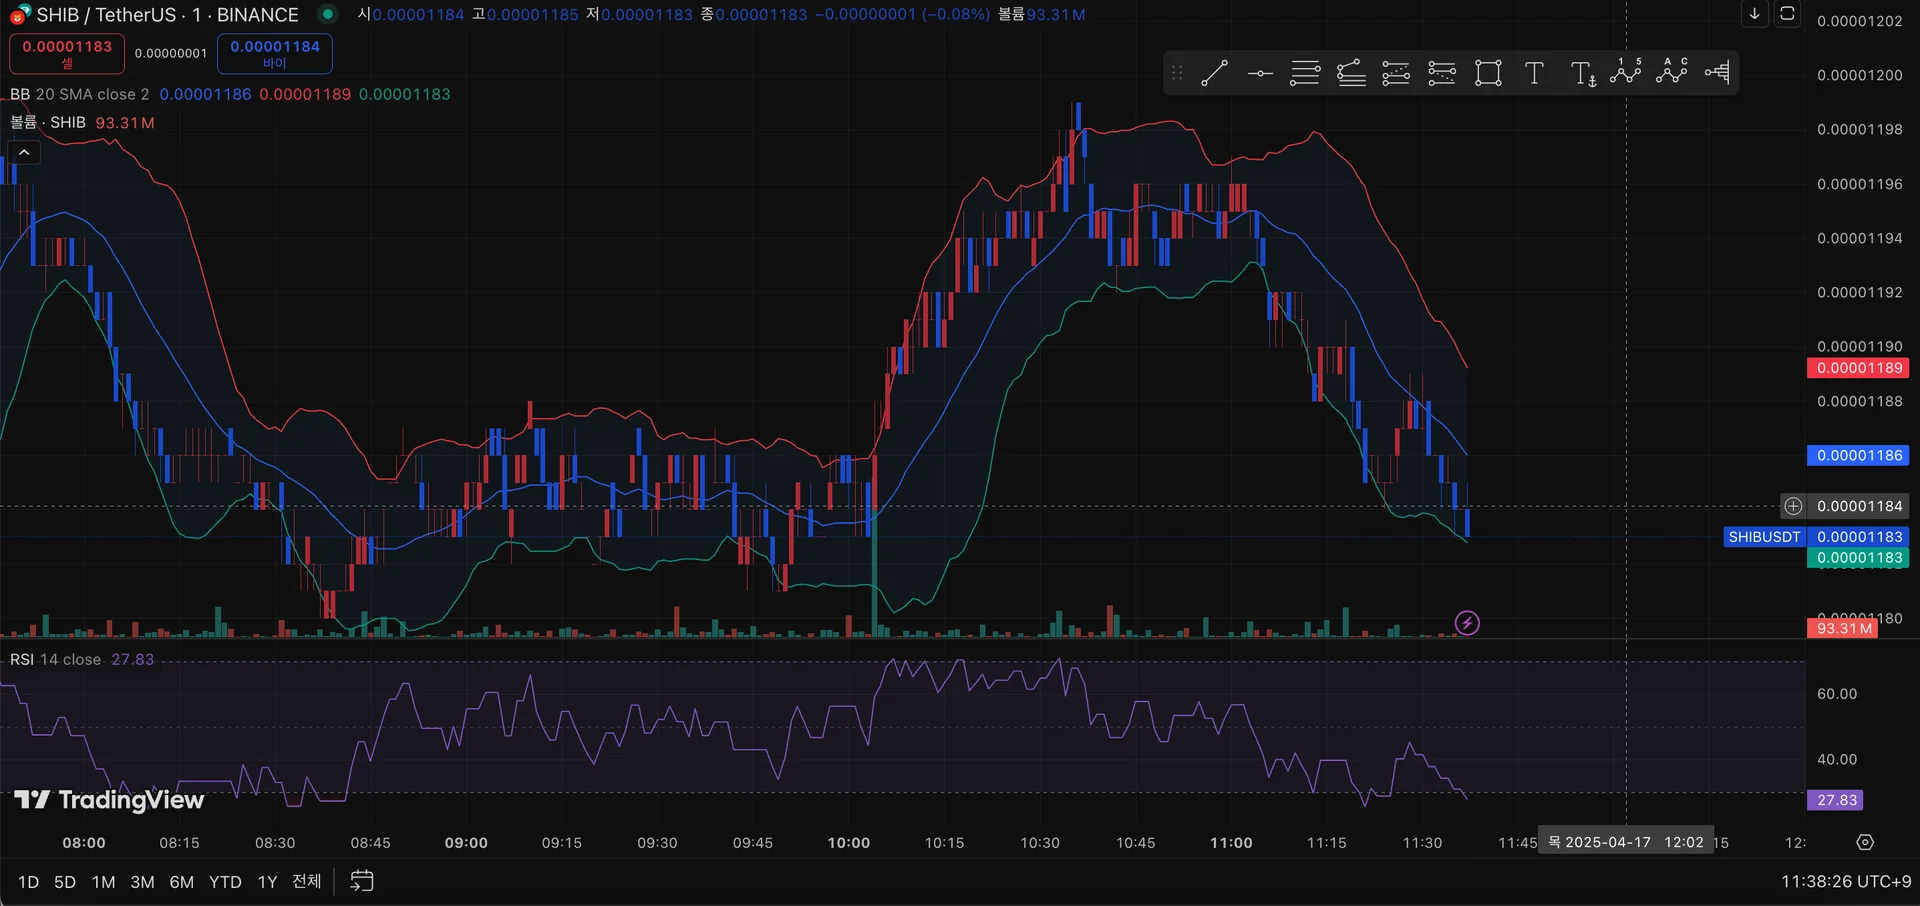Viewport: 1920px width, 906px height.
Task: Click the volume SHIB indicator legend
Action: pyautogui.click(x=48, y=123)
